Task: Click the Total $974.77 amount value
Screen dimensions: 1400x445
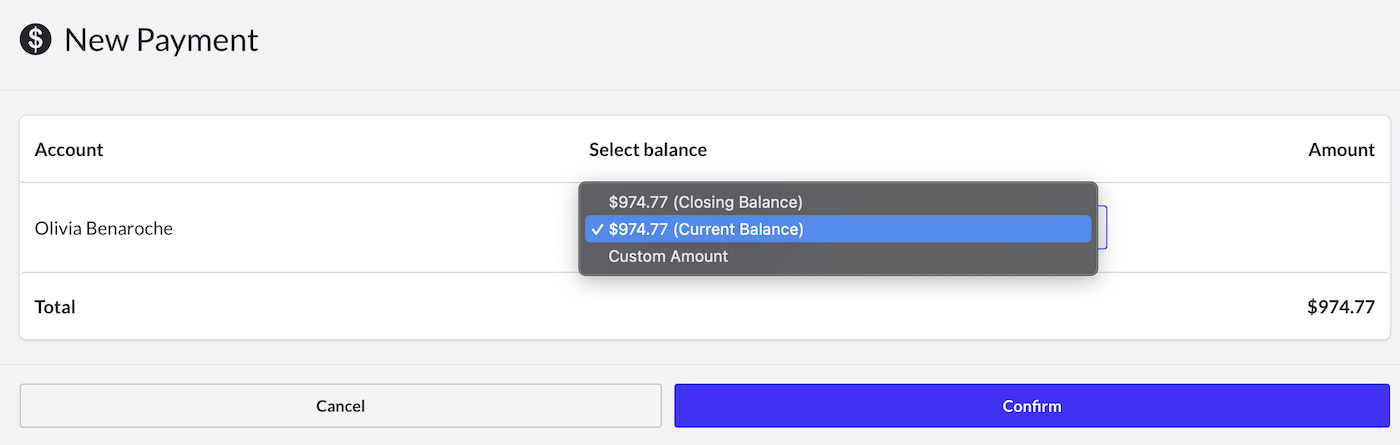Action: click(x=1341, y=307)
